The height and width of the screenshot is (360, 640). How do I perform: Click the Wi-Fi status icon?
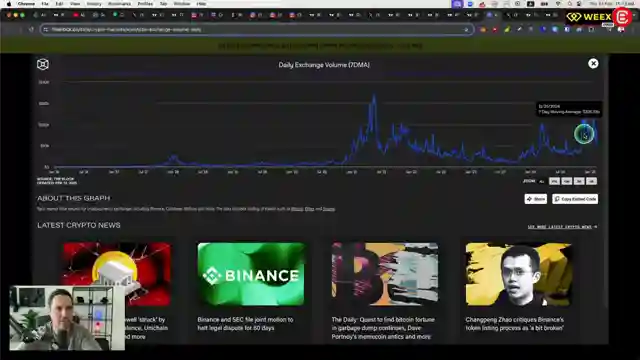(x=558, y=4)
